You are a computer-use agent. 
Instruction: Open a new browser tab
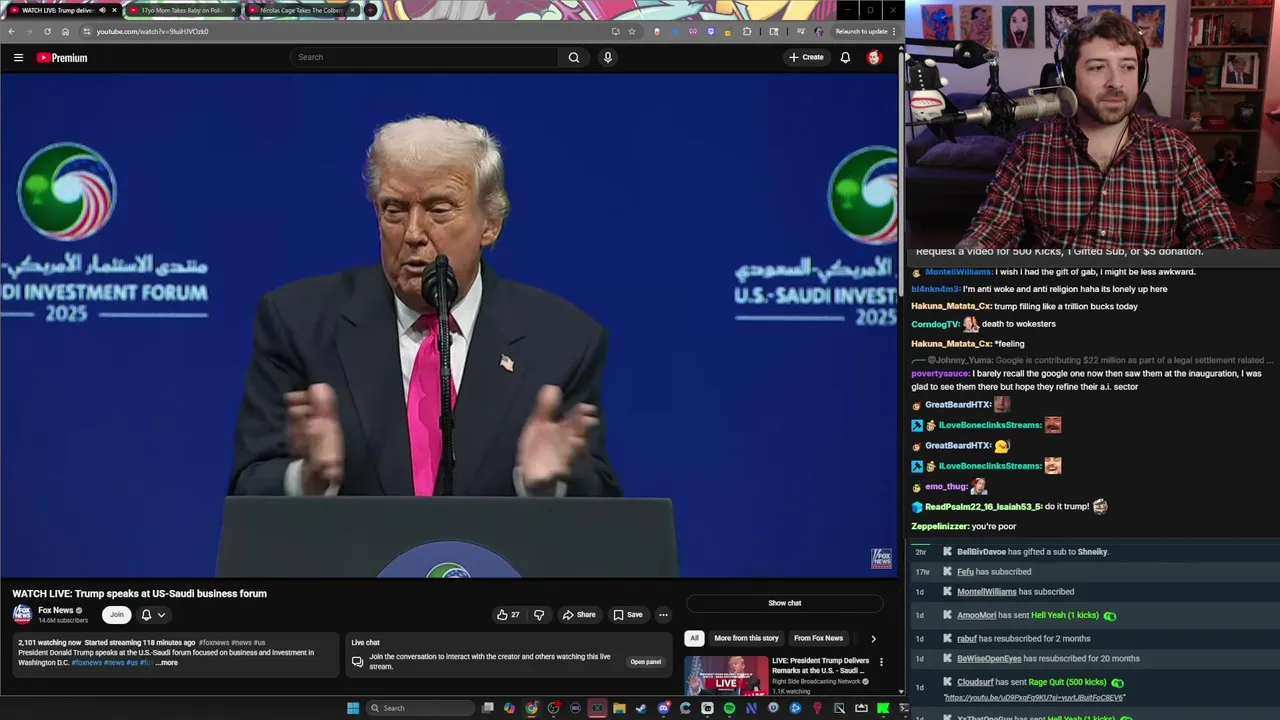(x=371, y=10)
